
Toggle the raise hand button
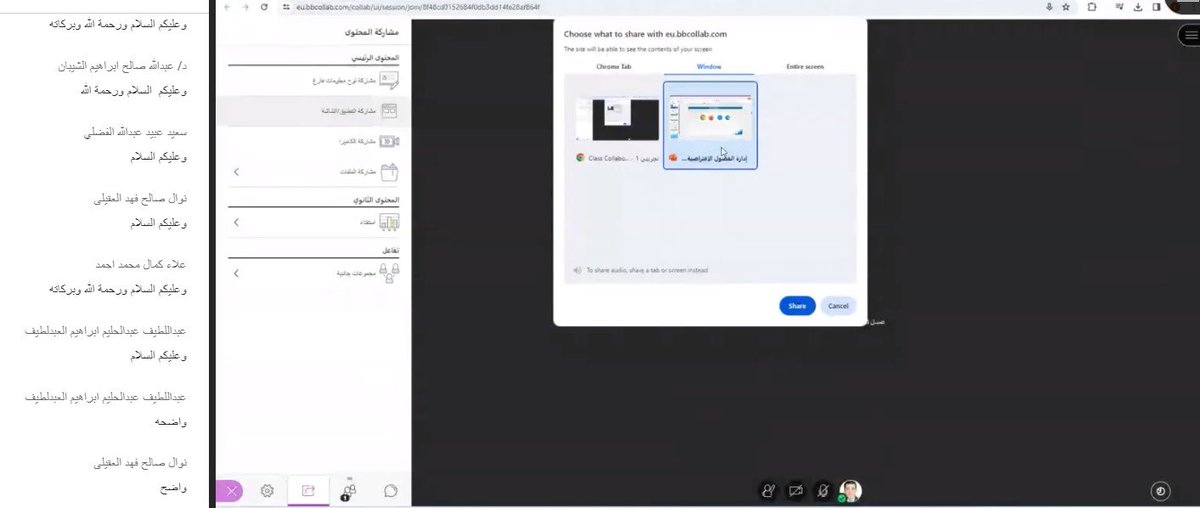pos(768,491)
